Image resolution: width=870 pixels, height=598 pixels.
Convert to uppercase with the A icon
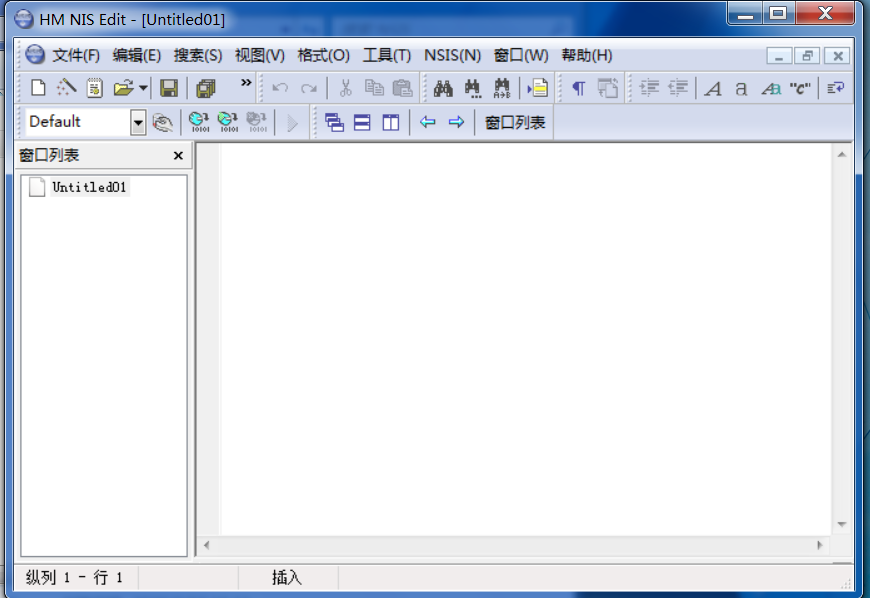coord(713,88)
